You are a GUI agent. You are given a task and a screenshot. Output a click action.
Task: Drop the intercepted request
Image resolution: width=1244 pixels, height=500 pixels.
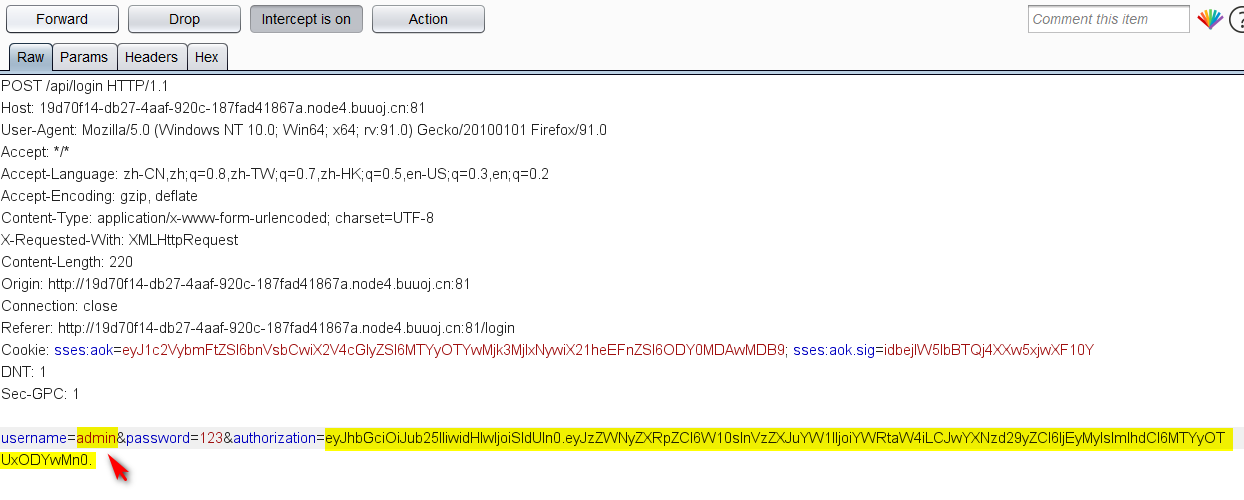pyautogui.click(x=184, y=19)
